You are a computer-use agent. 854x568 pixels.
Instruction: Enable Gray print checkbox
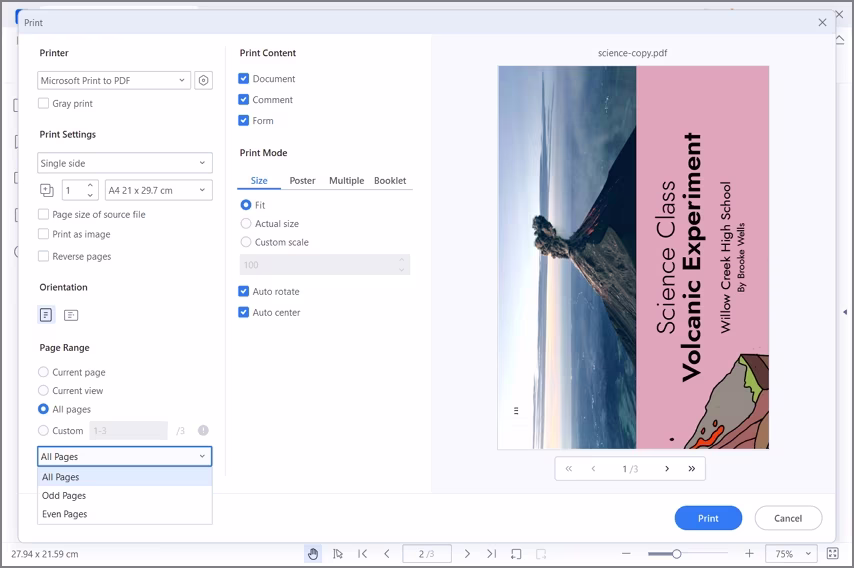(44, 103)
